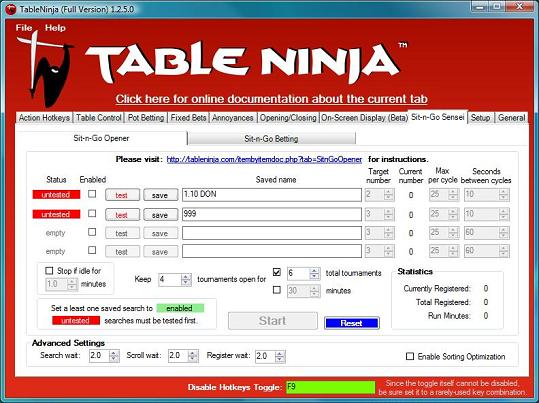Click the untested status label for 999

pos(56,214)
